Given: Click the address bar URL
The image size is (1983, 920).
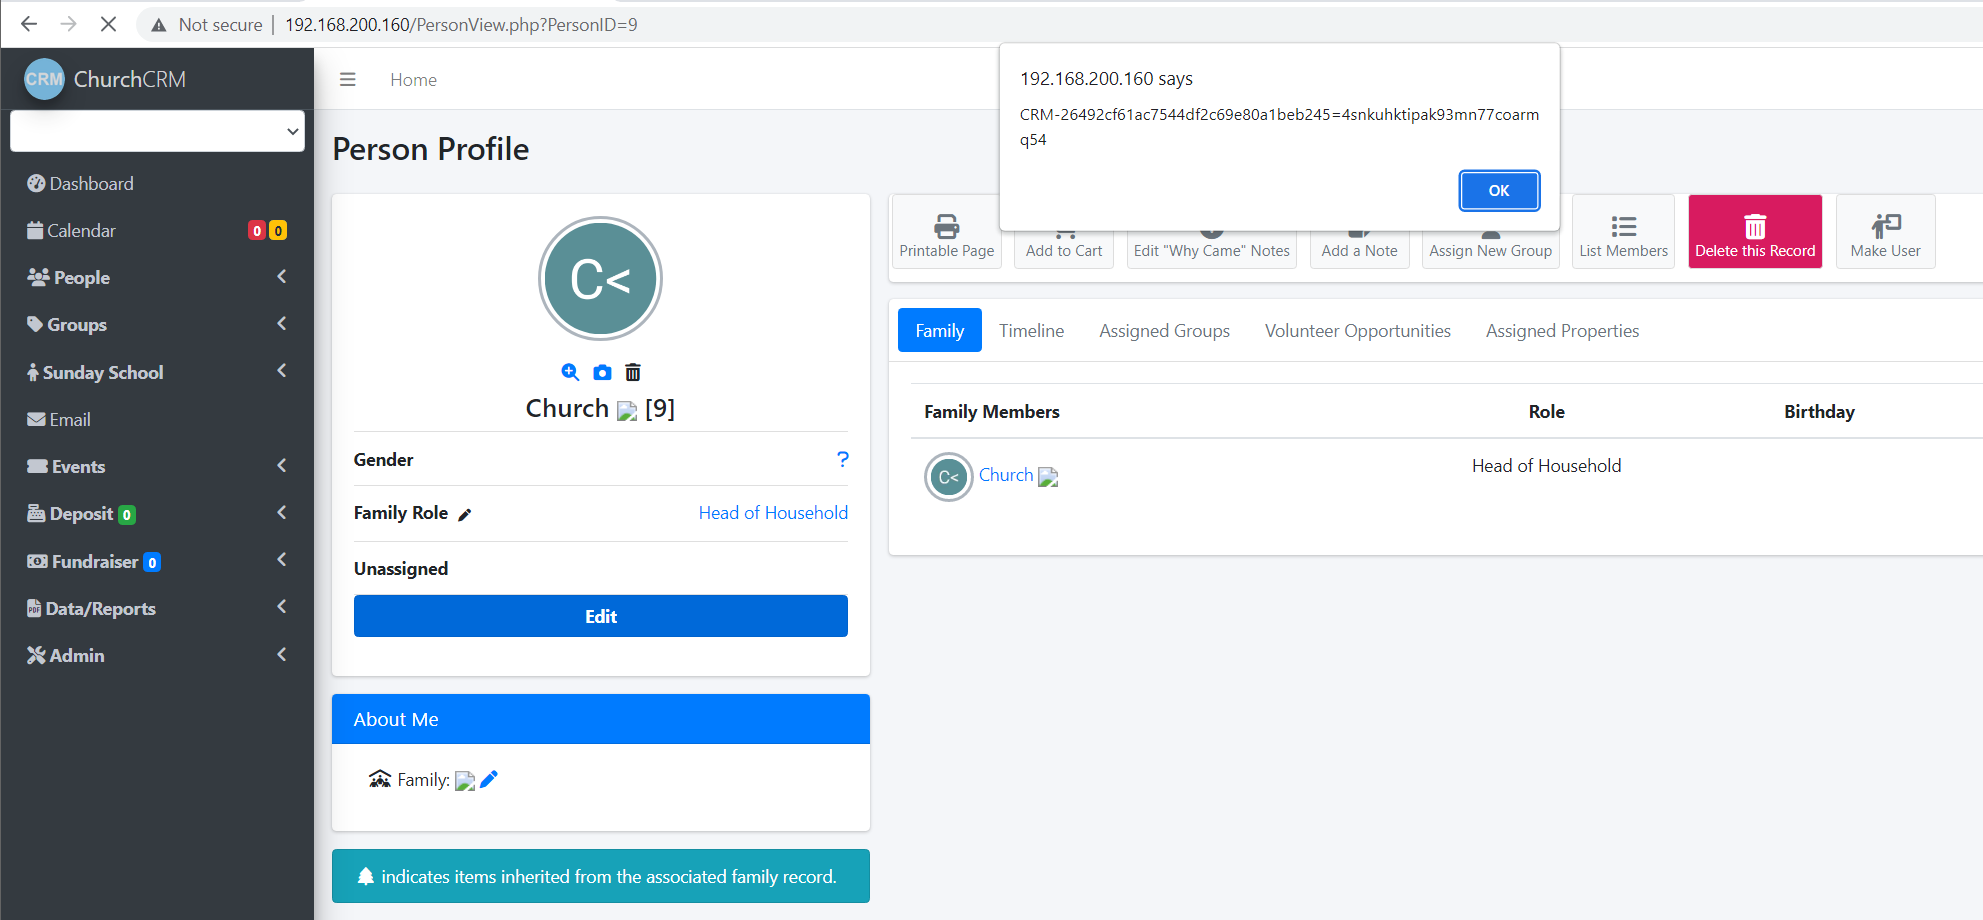Looking at the screenshot, I should tap(461, 25).
